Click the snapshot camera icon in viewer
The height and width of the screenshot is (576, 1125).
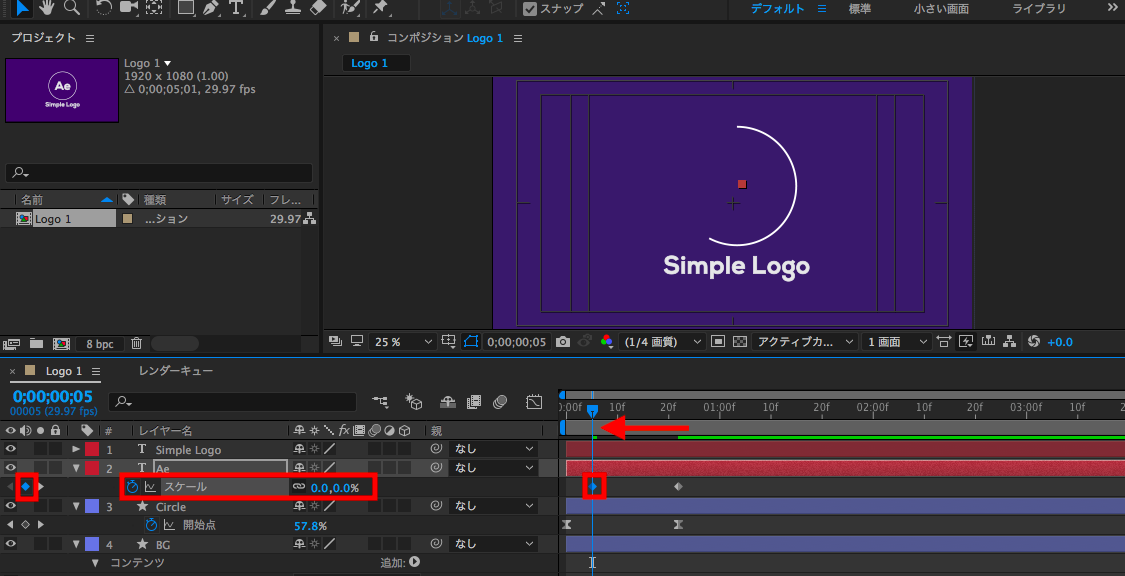pyautogui.click(x=563, y=342)
